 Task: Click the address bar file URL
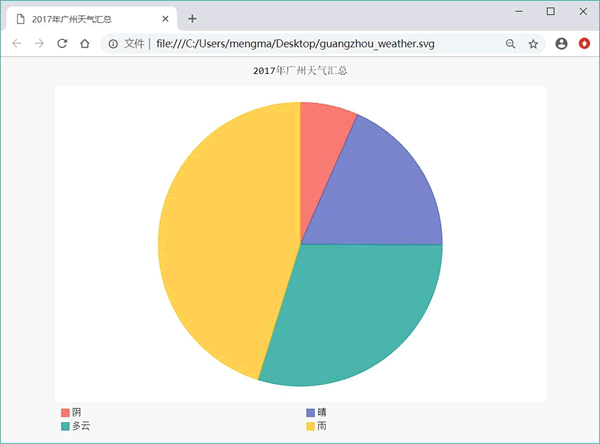coord(295,44)
